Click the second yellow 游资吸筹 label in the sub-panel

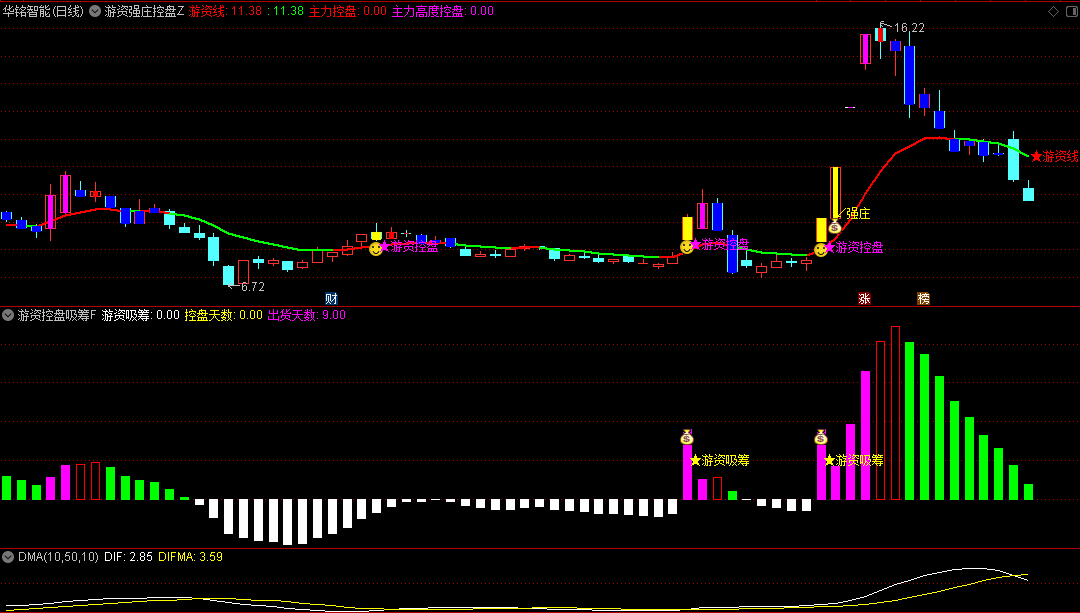pos(859,460)
